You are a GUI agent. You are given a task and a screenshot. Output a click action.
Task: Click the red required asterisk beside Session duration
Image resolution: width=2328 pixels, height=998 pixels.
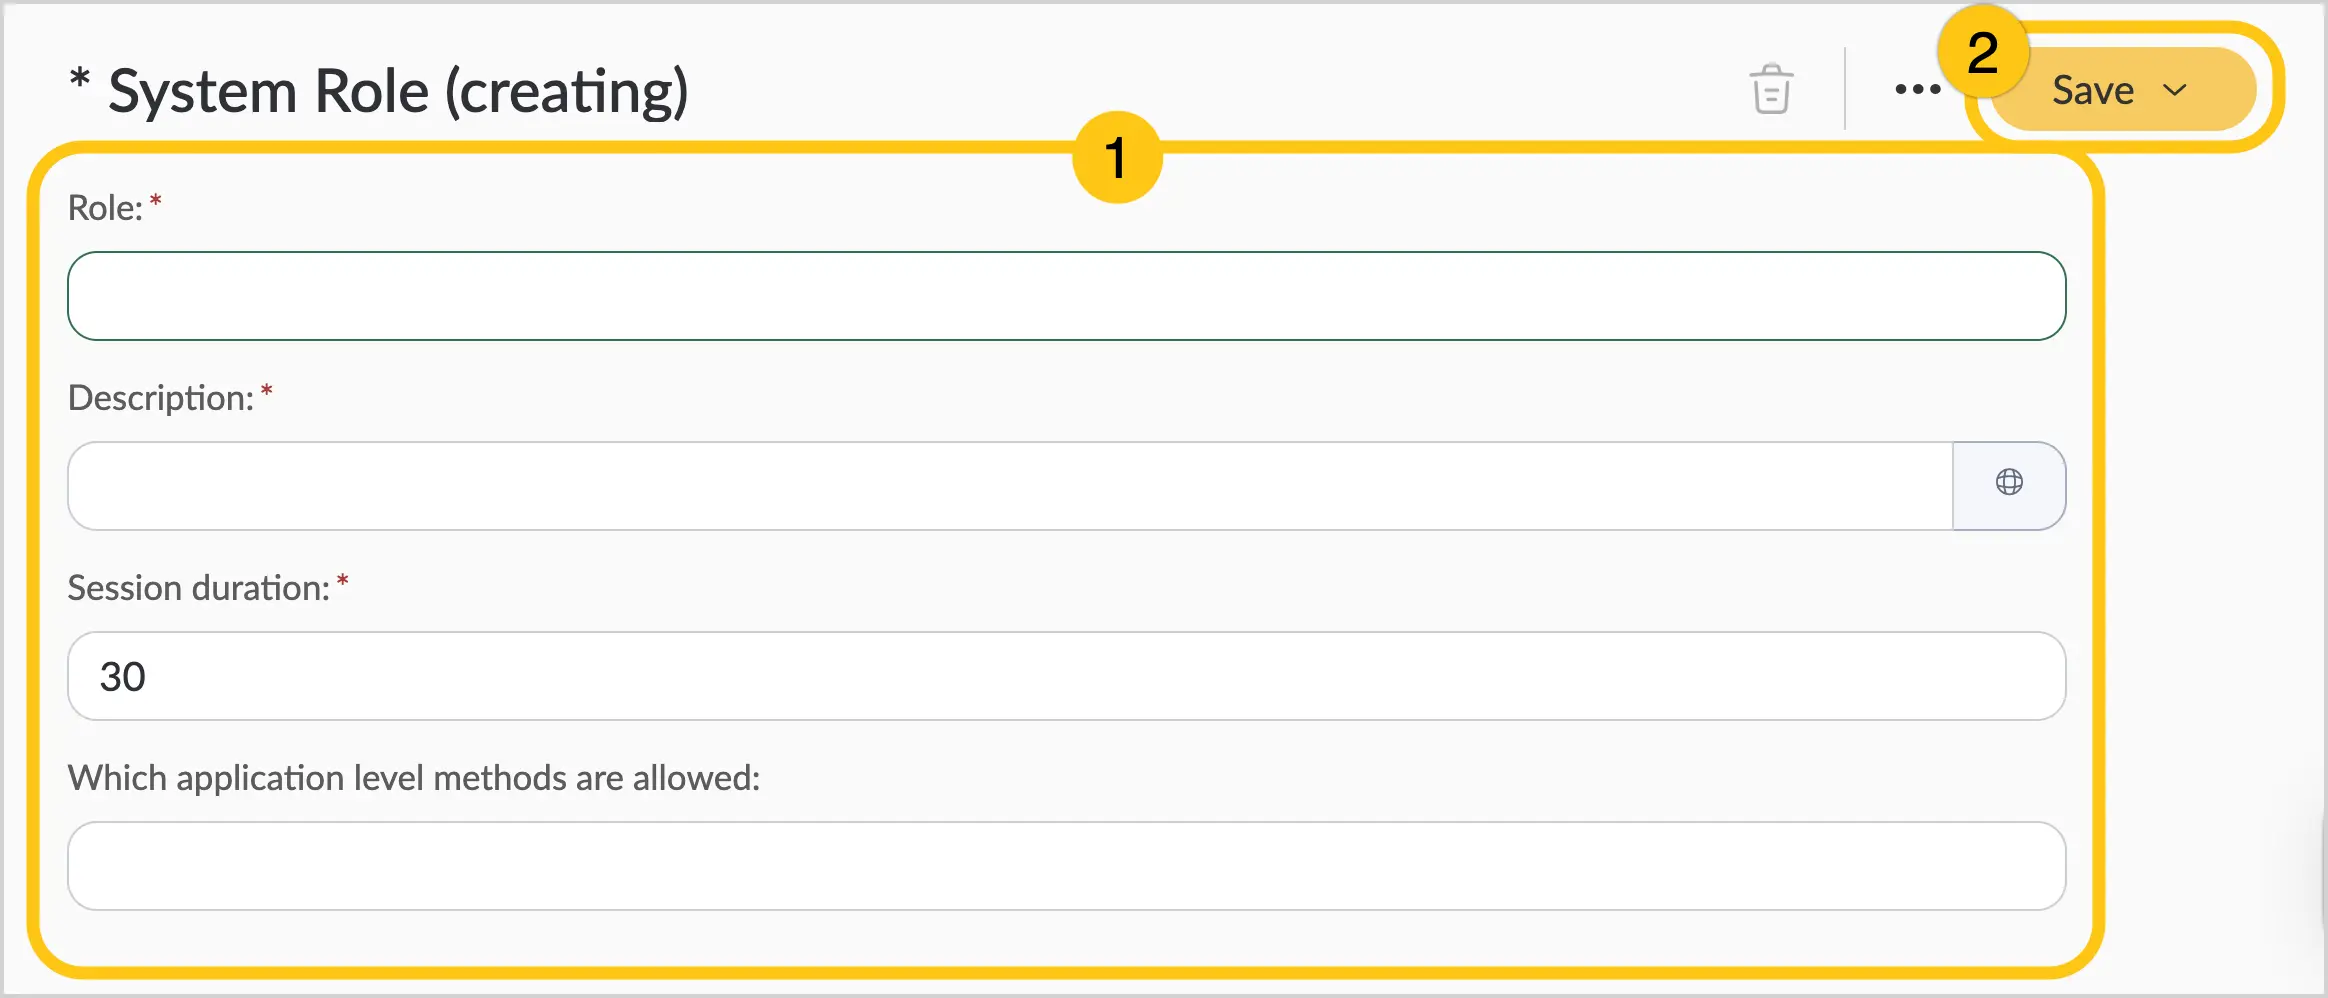(343, 581)
